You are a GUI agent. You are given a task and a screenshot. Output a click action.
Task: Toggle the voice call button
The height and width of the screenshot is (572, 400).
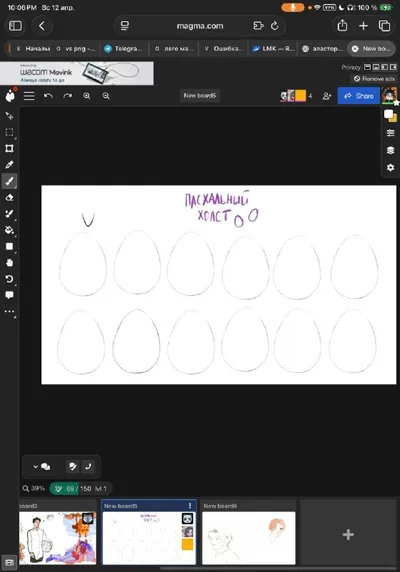tap(88, 466)
